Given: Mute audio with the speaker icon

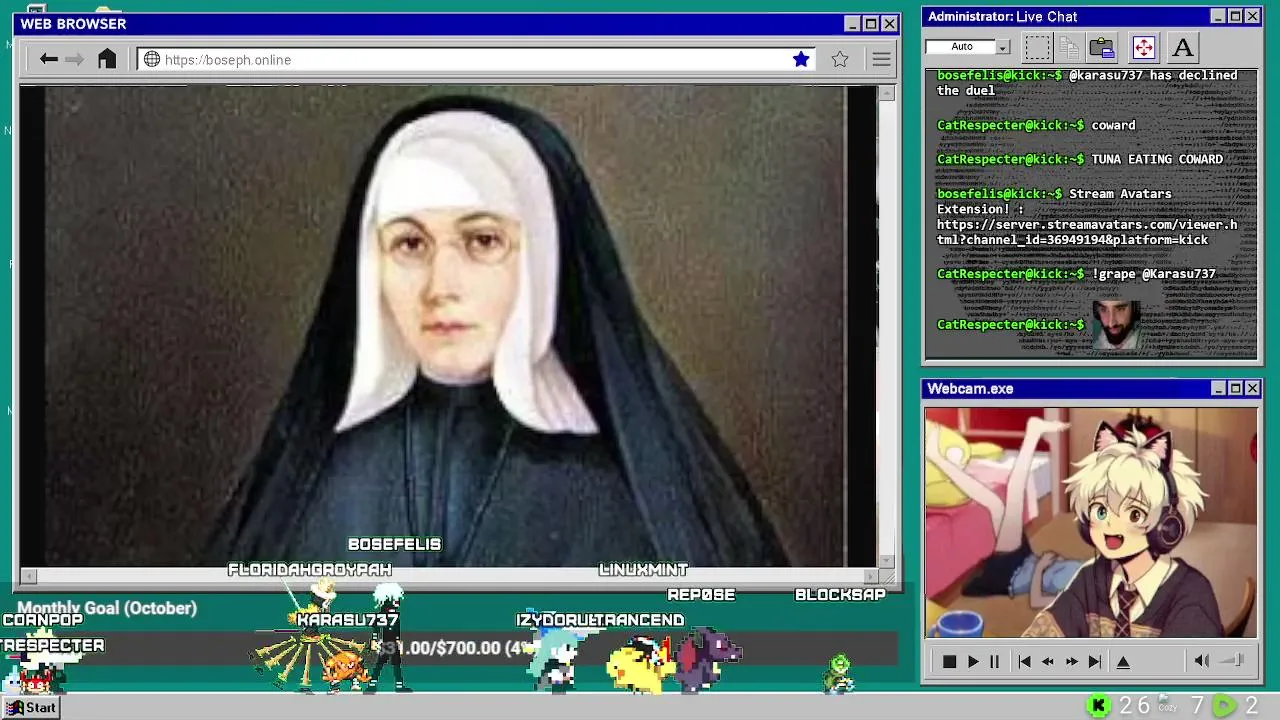Looking at the screenshot, I should (x=1201, y=660).
